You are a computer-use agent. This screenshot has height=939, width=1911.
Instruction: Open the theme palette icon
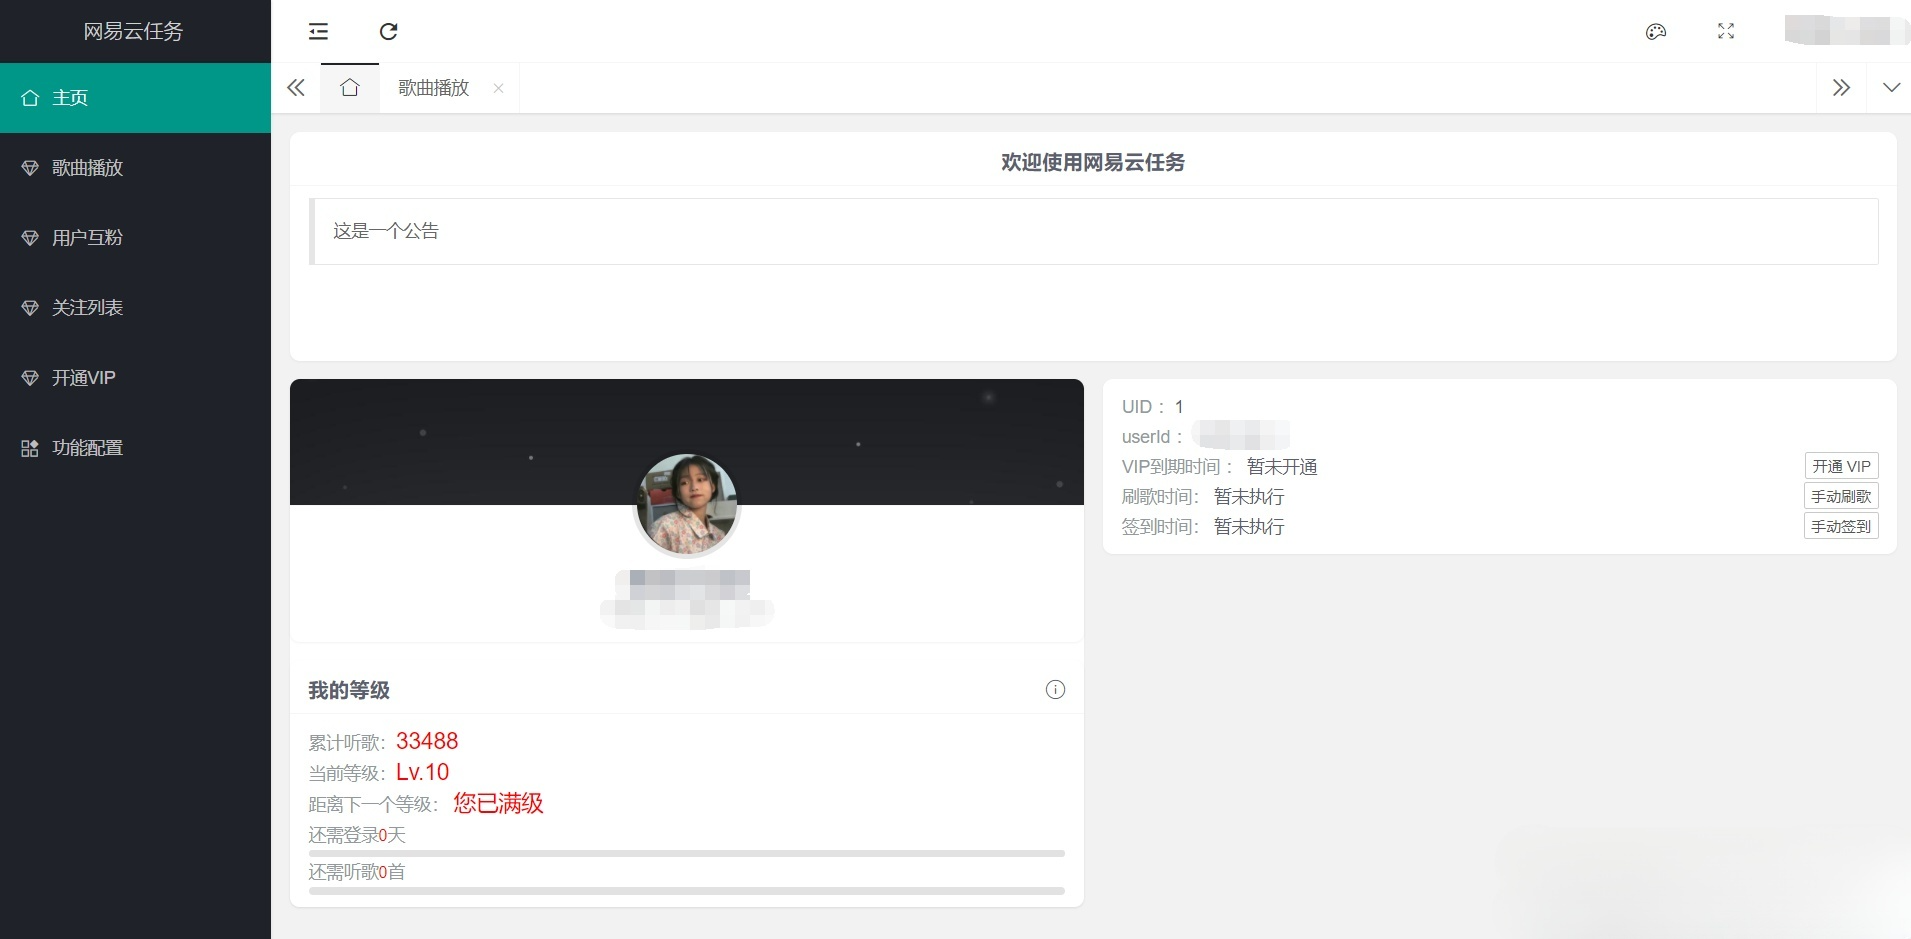pyautogui.click(x=1655, y=31)
